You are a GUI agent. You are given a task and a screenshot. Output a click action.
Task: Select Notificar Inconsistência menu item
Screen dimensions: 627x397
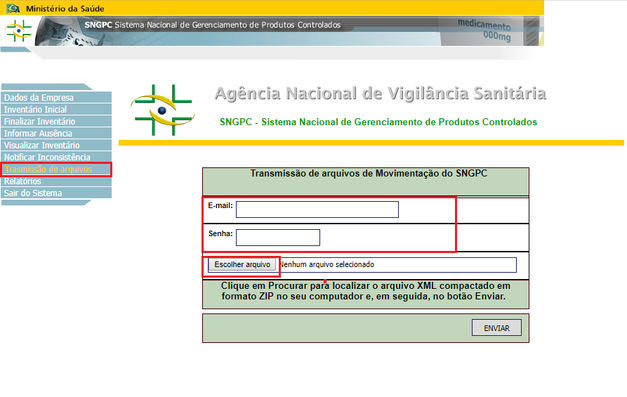[56, 157]
